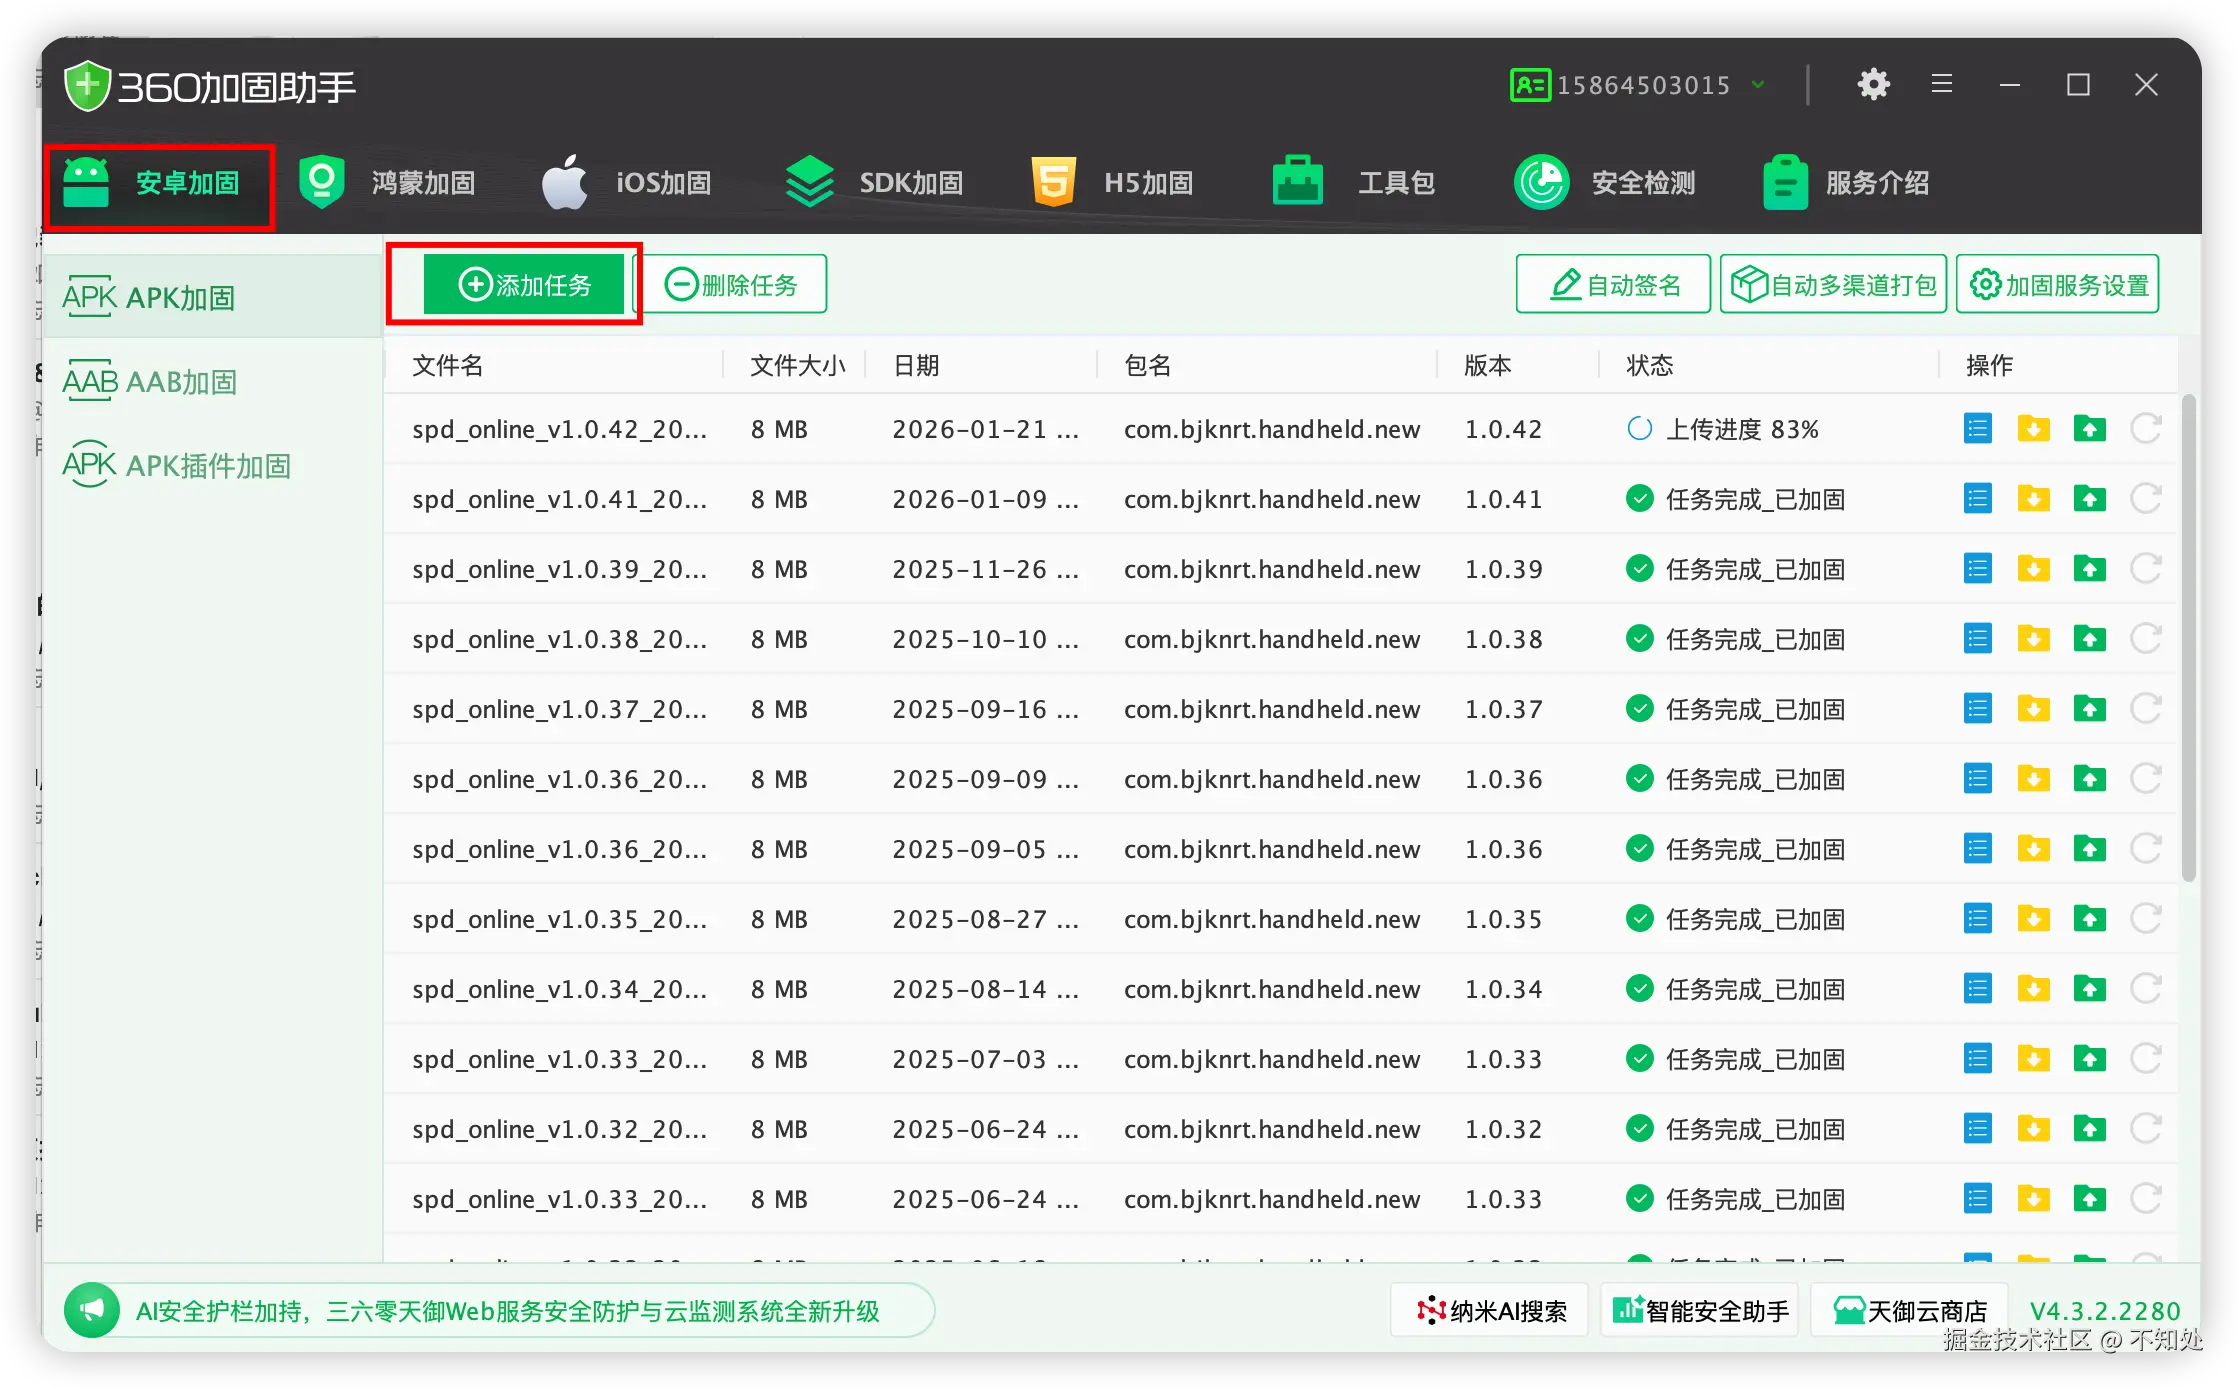Image resolution: width=2238 pixels, height=1388 pixels.
Task: Expand account dropdown next to 15864503015
Action: pyautogui.click(x=1758, y=85)
